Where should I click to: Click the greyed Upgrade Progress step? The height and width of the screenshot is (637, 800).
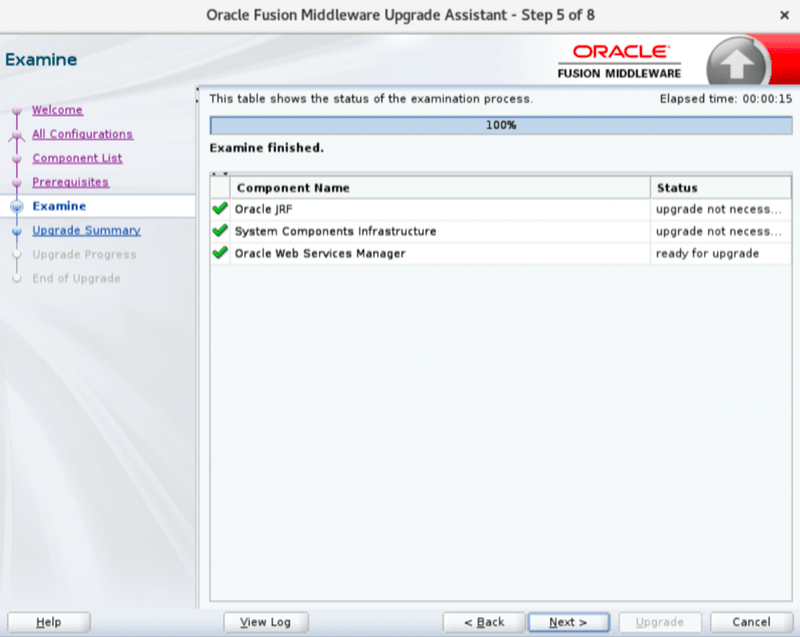(x=84, y=254)
